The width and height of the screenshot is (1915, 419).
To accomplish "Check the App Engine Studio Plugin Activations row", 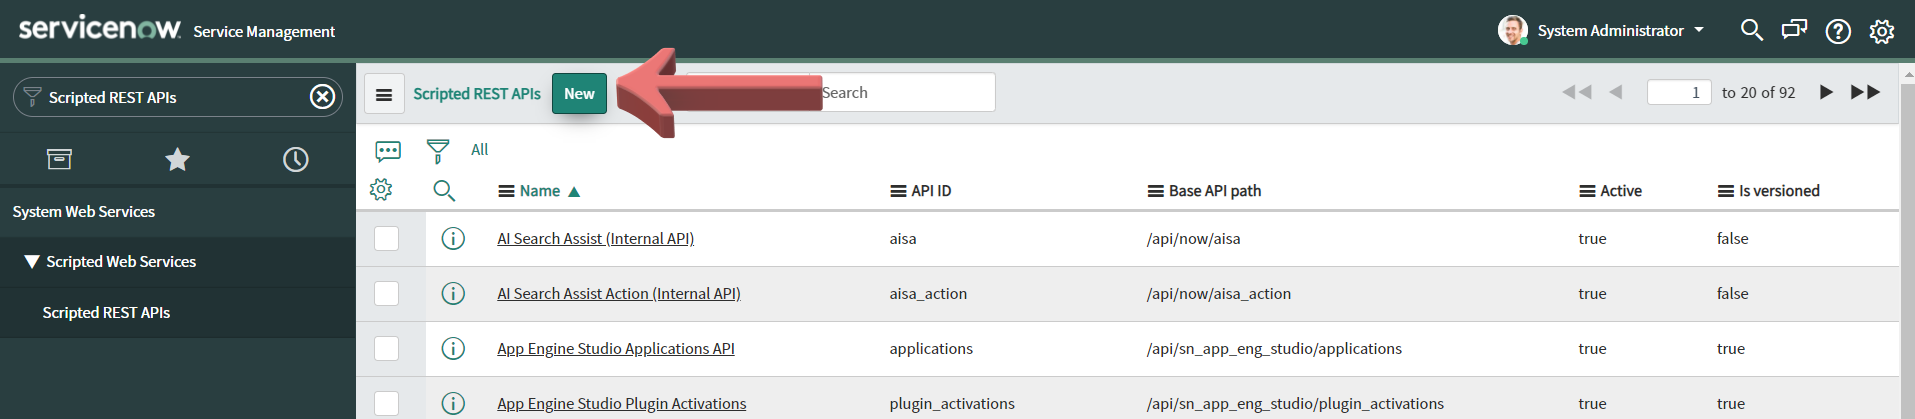I will [386, 403].
